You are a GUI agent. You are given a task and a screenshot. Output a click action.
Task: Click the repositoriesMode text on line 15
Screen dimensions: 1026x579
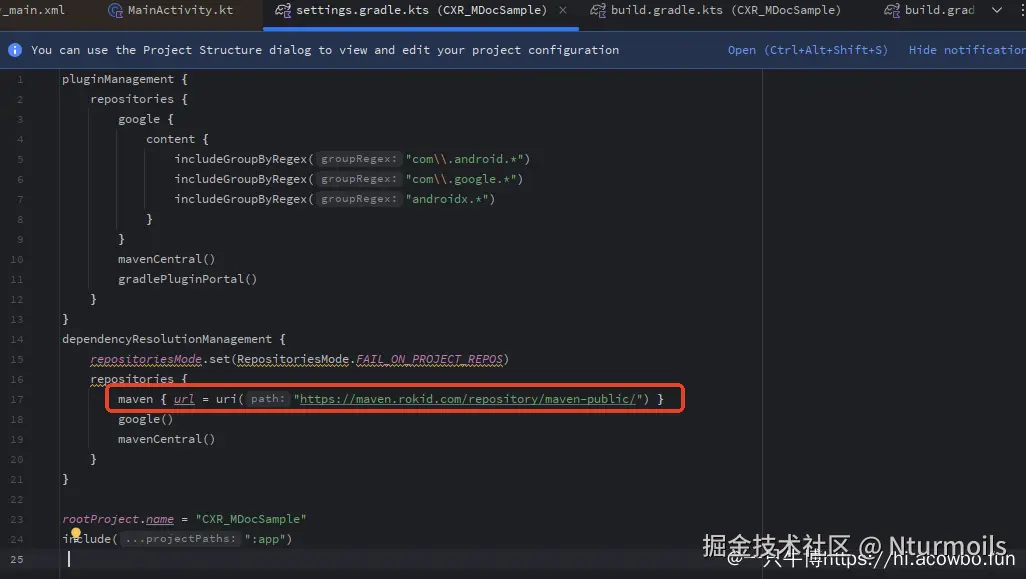[146, 359]
